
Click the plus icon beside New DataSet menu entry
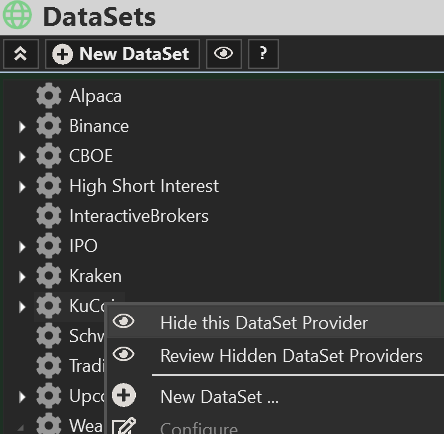point(124,395)
